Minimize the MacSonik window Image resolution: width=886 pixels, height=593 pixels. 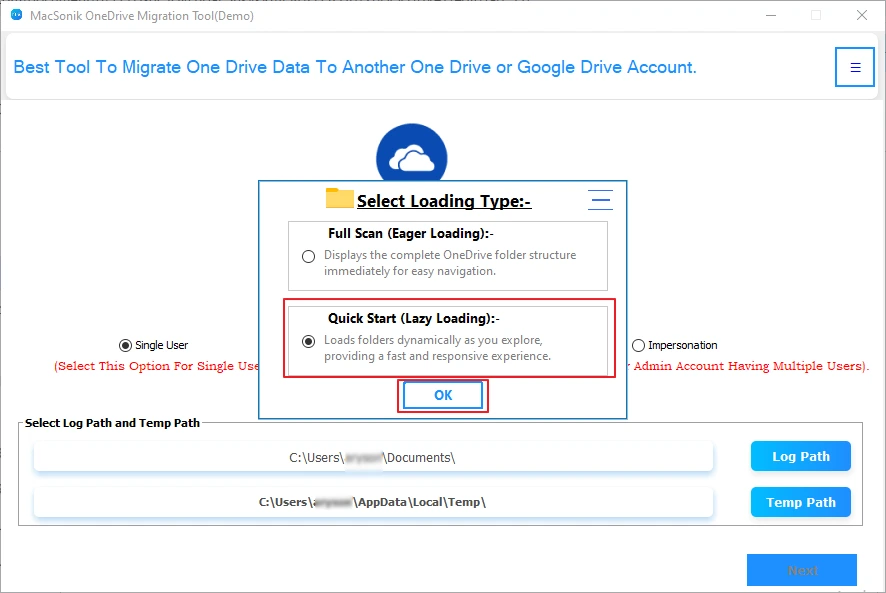[x=771, y=15]
